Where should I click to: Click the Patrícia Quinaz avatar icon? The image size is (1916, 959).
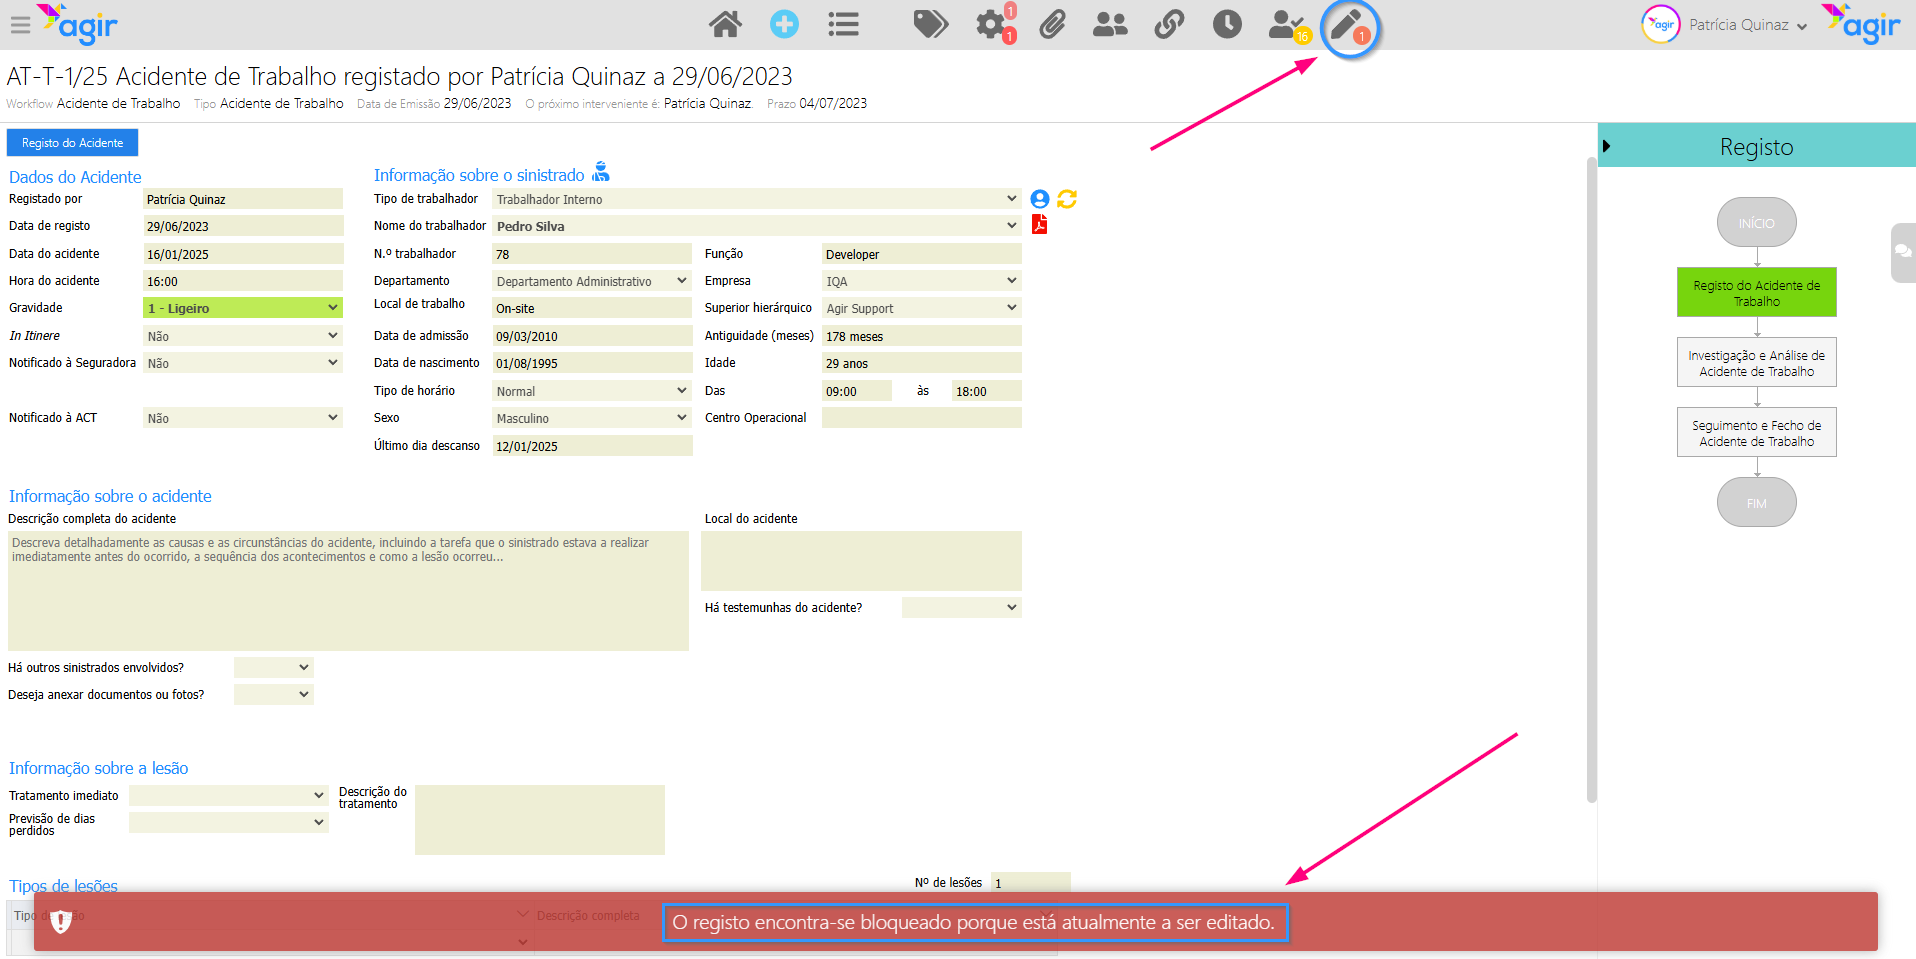pyautogui.click(x=1661, y=25)
